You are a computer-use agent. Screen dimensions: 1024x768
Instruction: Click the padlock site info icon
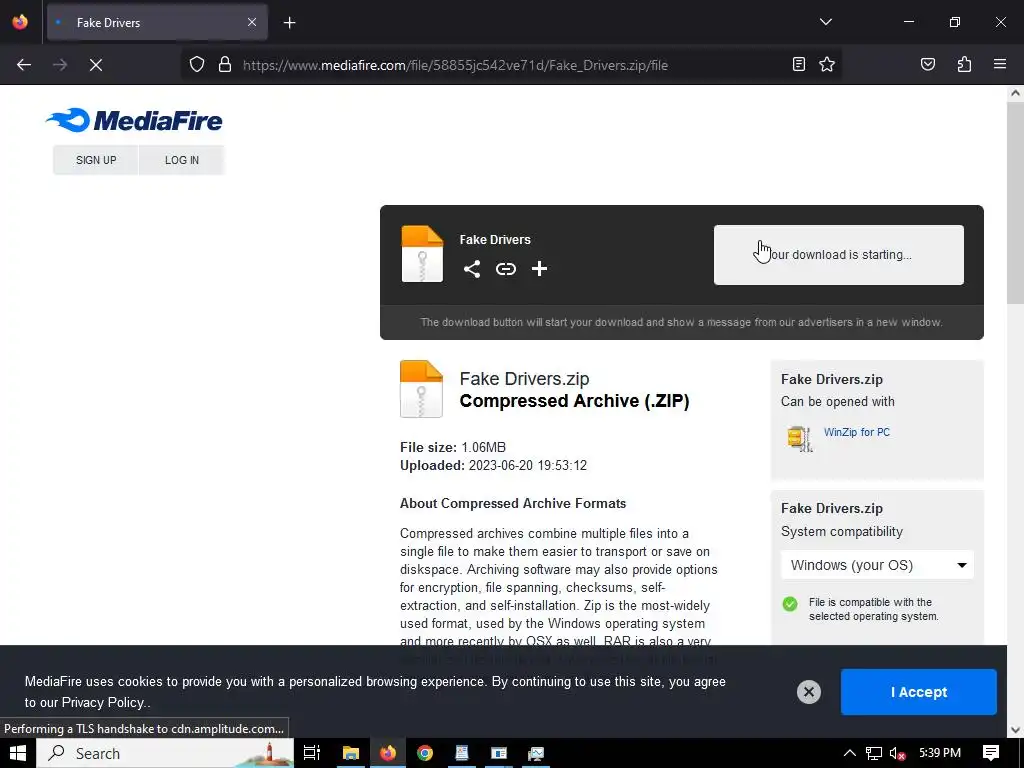click(x=225, y=65)
